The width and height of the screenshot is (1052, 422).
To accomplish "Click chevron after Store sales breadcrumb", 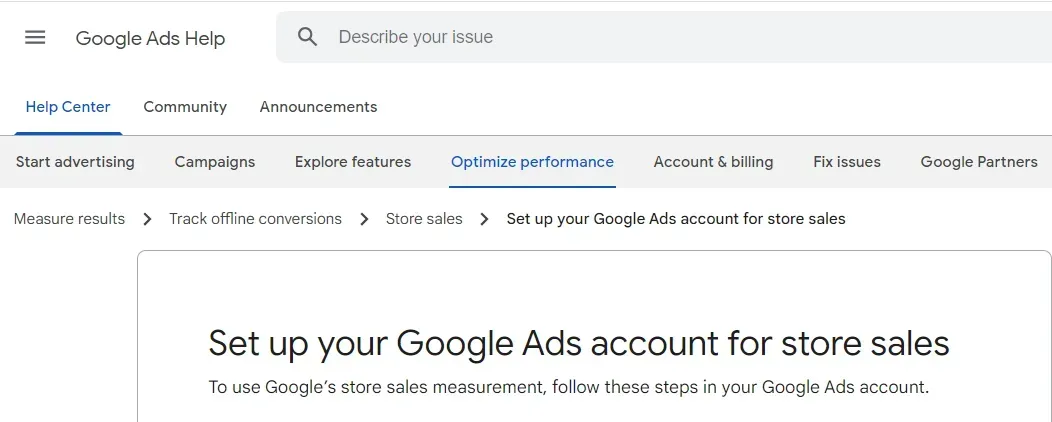I will pos(484,219).
